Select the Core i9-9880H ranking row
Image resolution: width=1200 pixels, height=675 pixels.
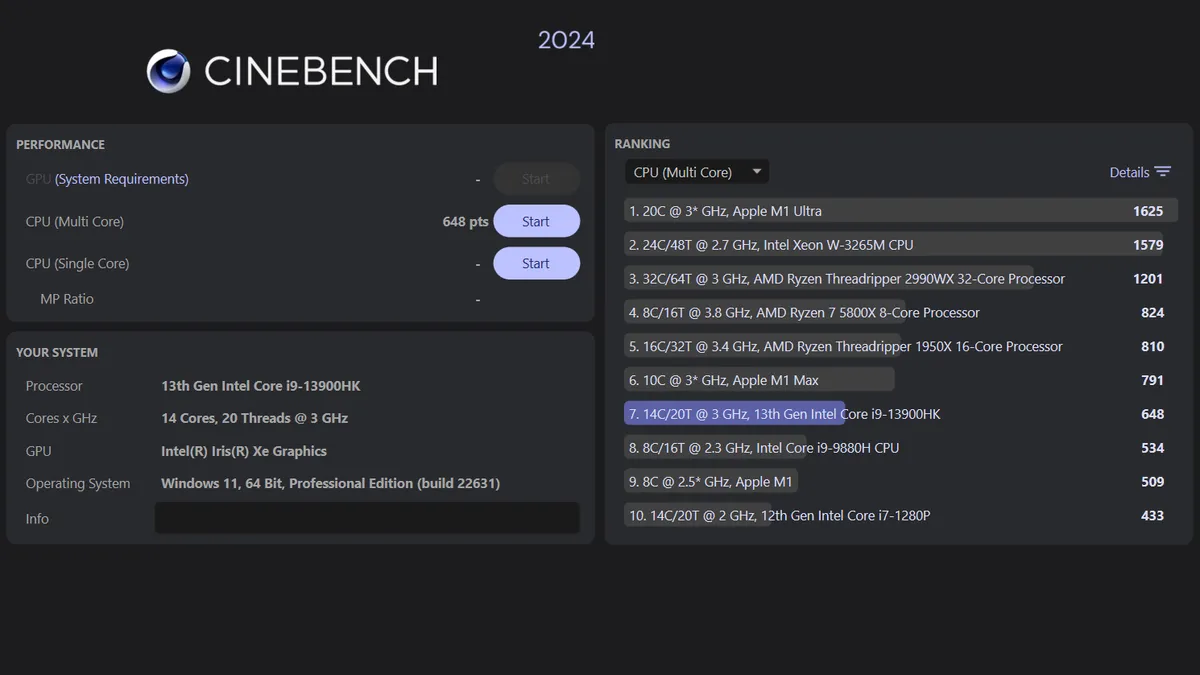764,448
